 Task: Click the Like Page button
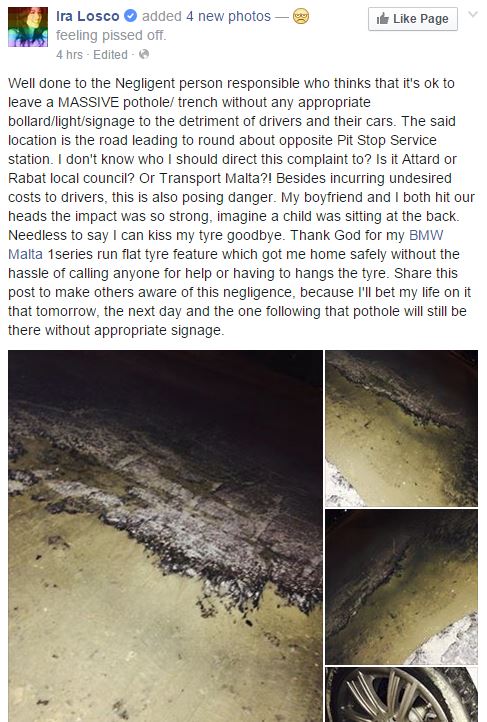tap(412, 19)
